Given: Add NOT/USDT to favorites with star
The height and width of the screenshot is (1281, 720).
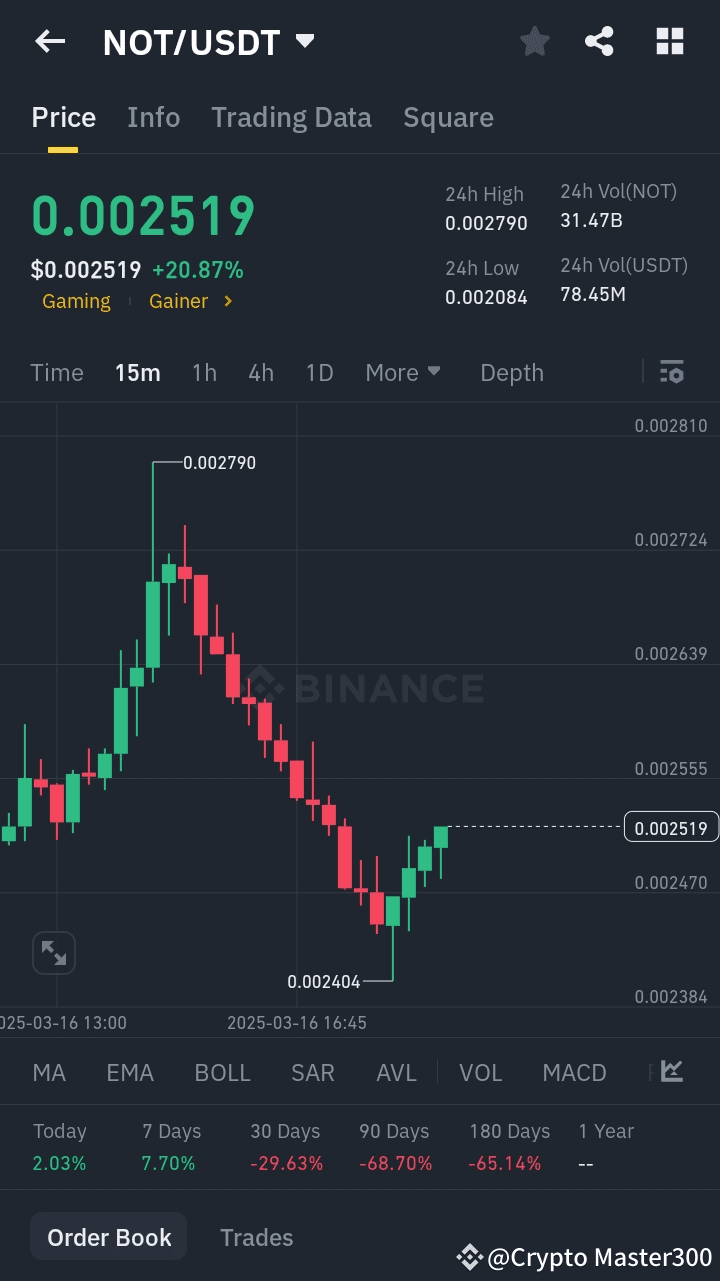Looking at the screenshot, I should click(x=535, y=41).
